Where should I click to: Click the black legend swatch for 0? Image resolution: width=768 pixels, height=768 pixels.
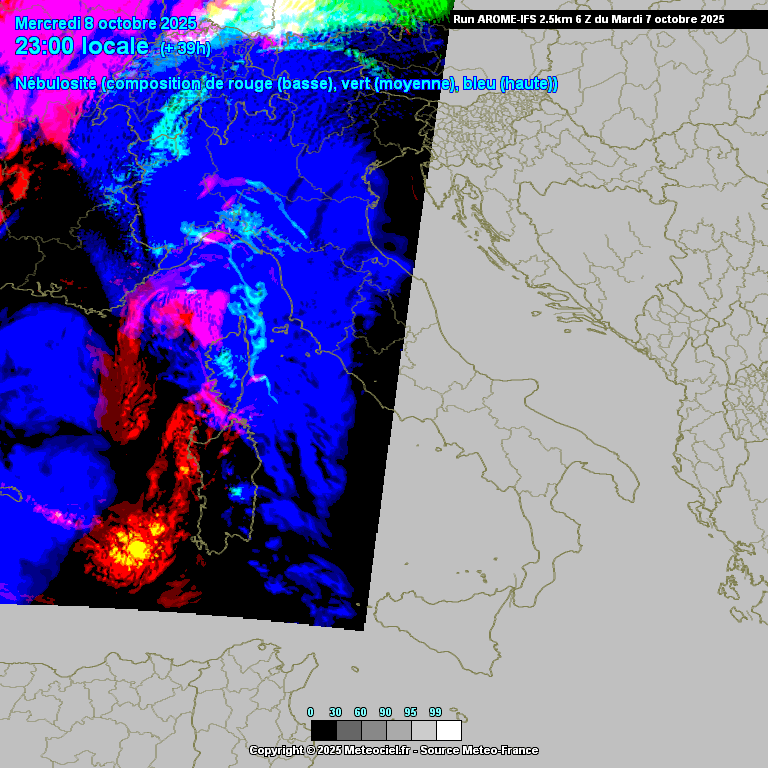click(323, 730)
